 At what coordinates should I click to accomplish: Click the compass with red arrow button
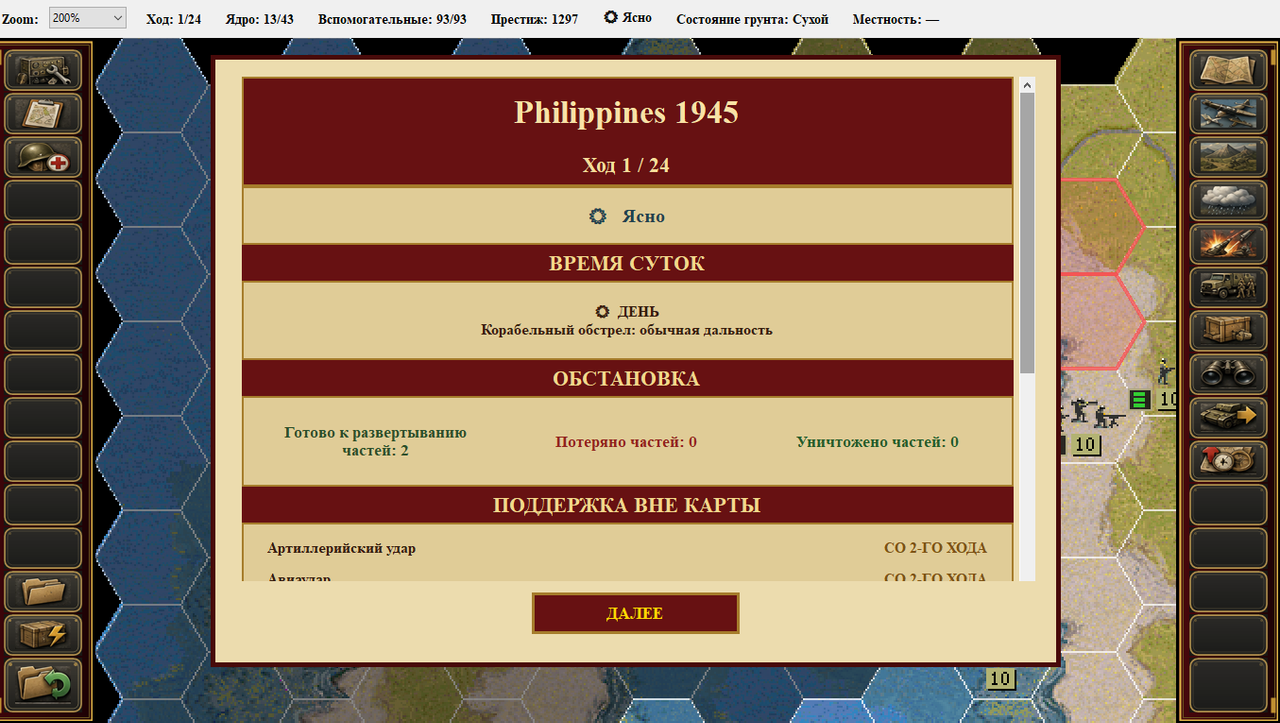(1227, 461)
